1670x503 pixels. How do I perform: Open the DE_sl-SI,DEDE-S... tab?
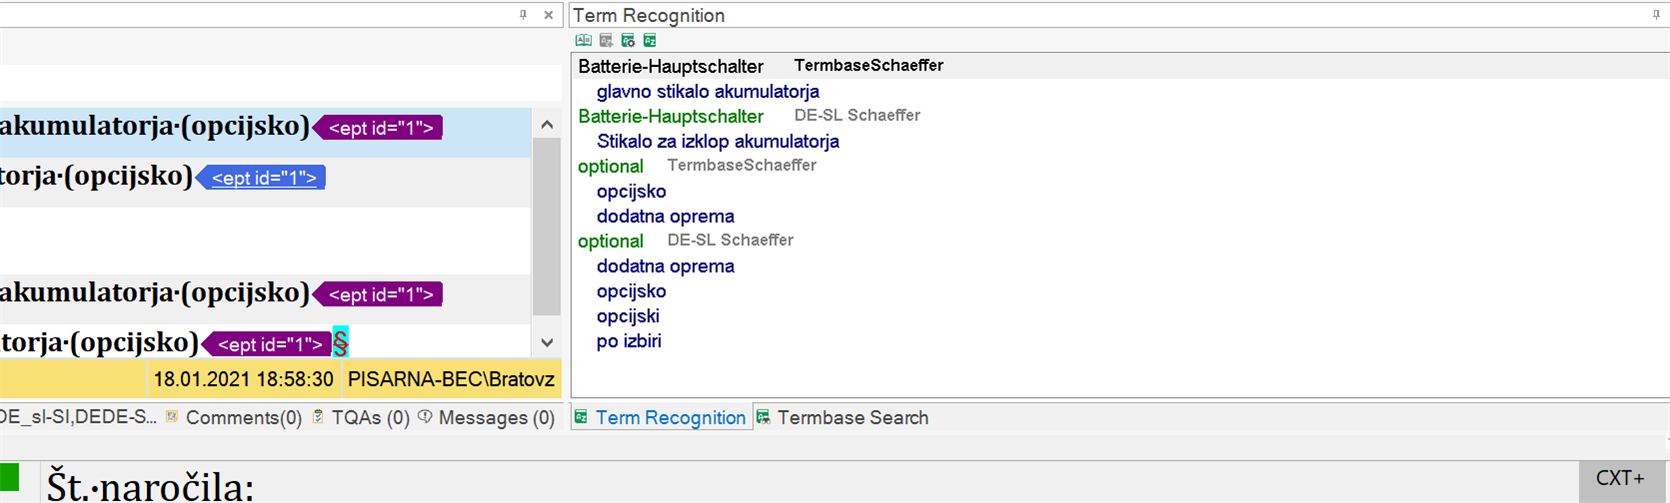[78, 417]
